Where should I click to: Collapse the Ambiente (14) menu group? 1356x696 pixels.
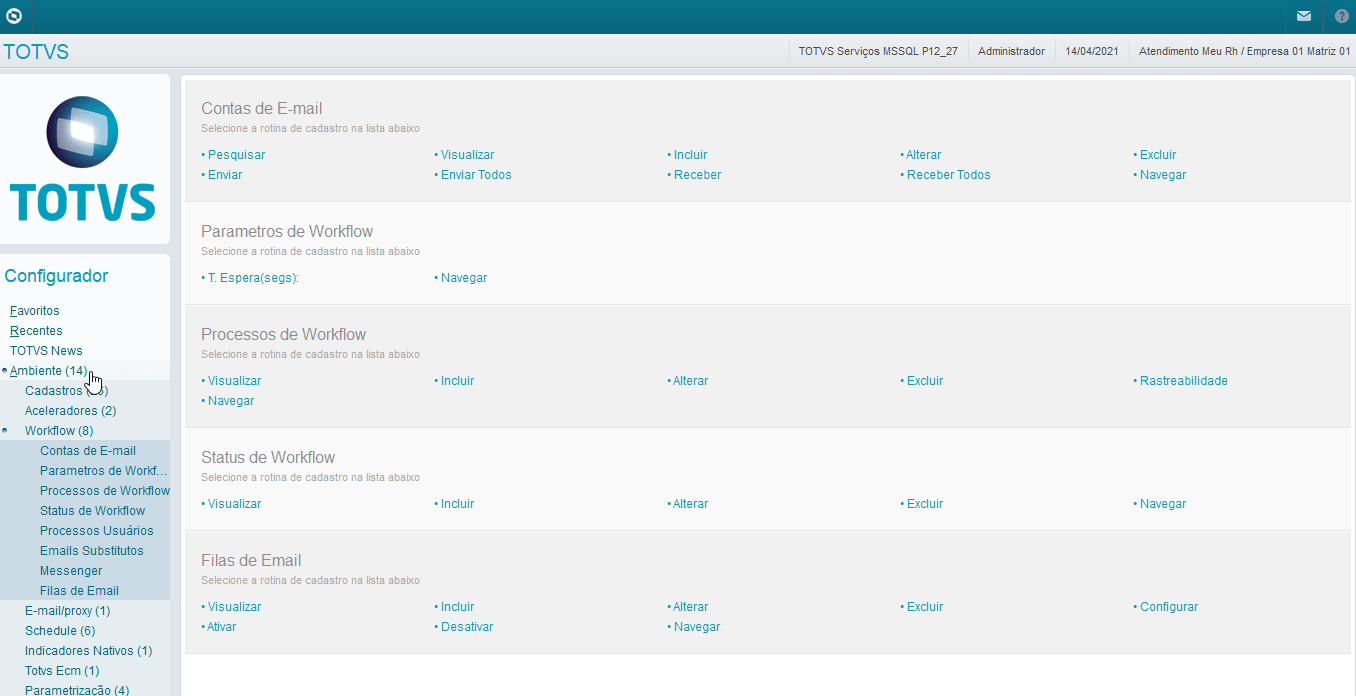click(48, 371)
